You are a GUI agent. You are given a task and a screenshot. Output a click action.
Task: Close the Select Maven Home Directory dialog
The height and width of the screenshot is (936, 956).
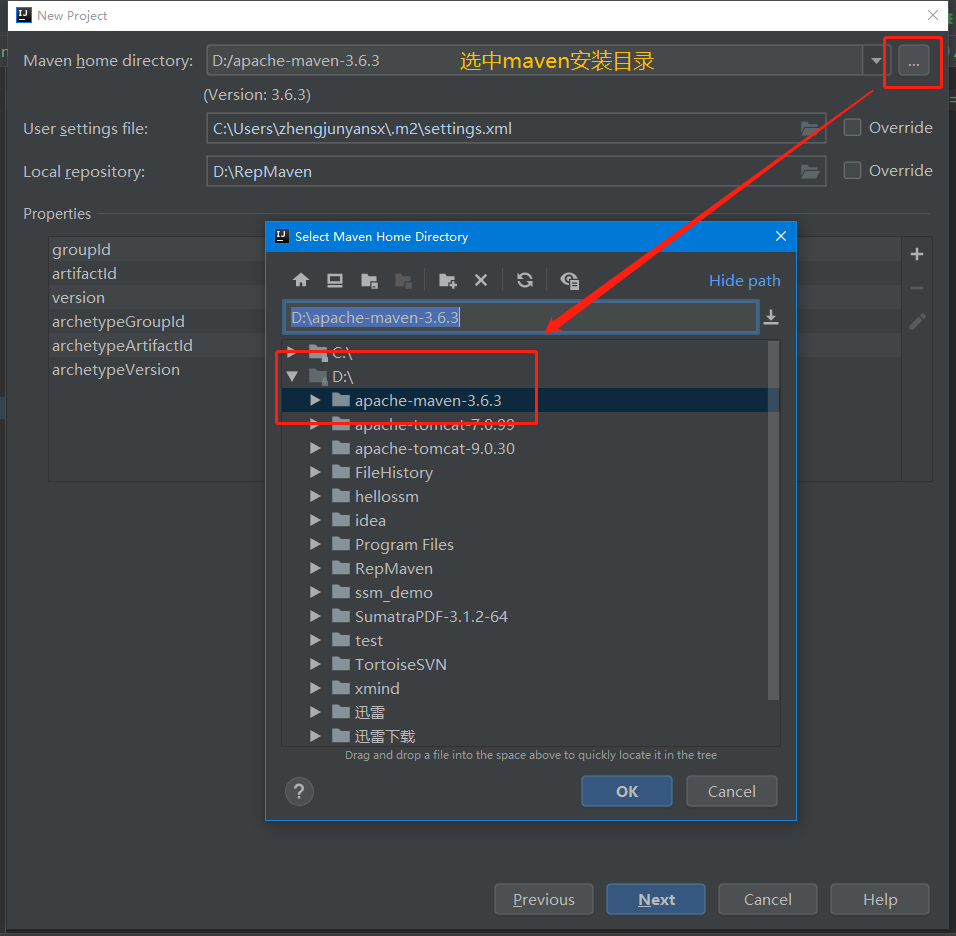point(780,236)
